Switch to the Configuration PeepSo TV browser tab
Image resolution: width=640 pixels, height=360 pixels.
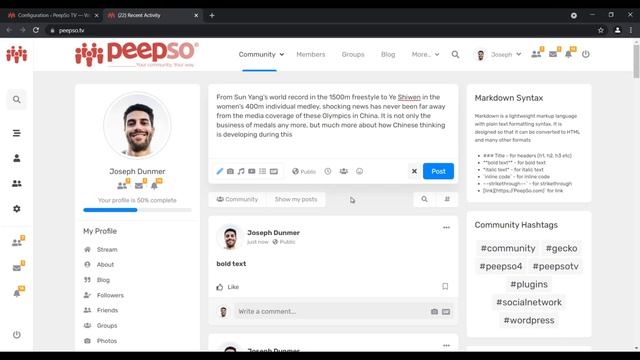click(53, 16)
